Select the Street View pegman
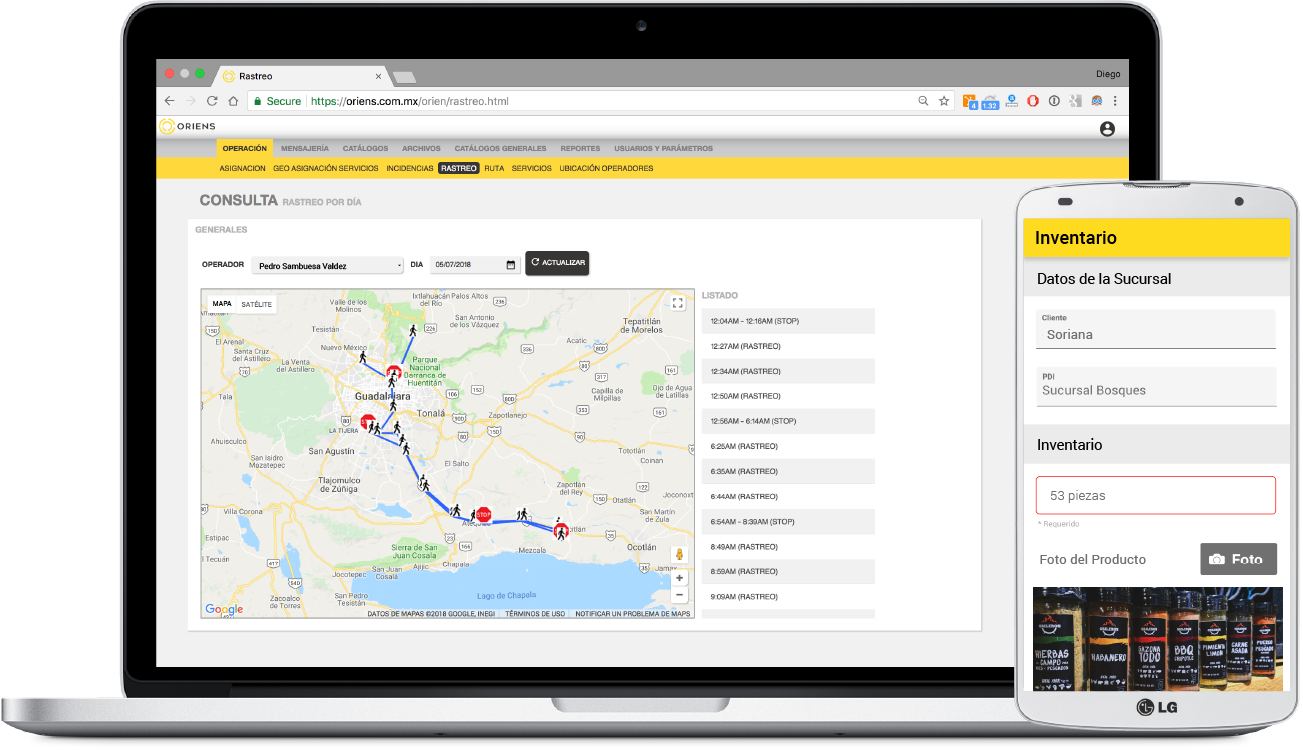 tap(680, 555)
